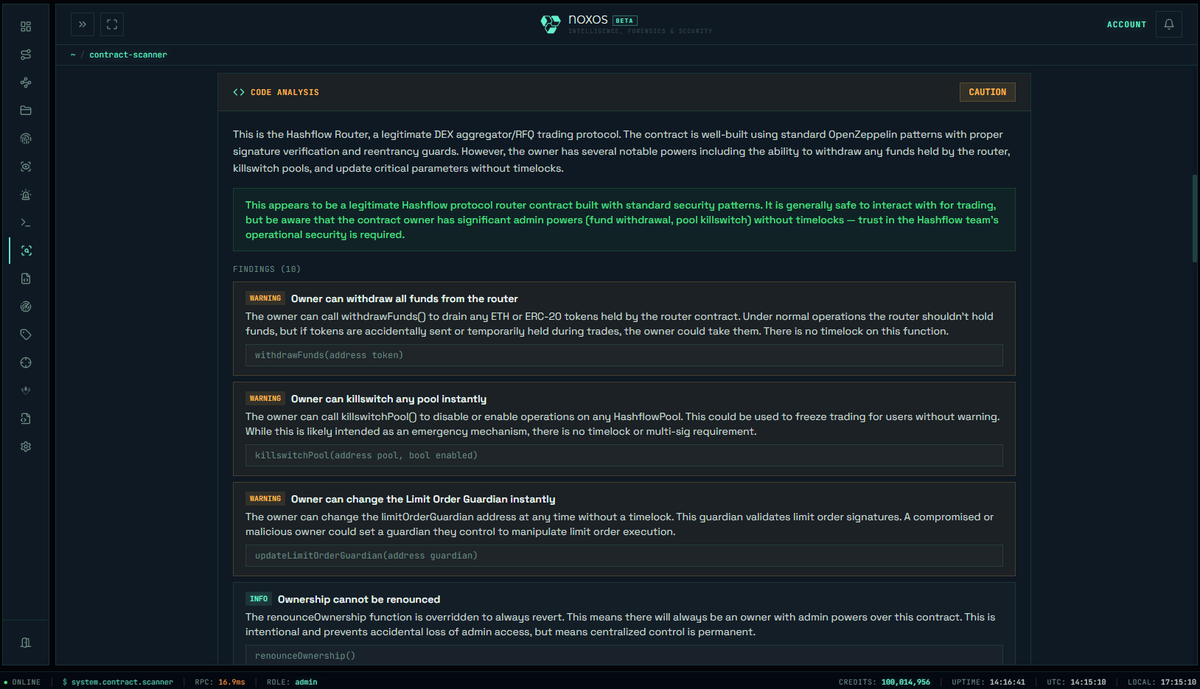This screenshot has width=1200, height=689.
Task: Click WARNING badge on killswitch finding
Action: pos(265,398)
